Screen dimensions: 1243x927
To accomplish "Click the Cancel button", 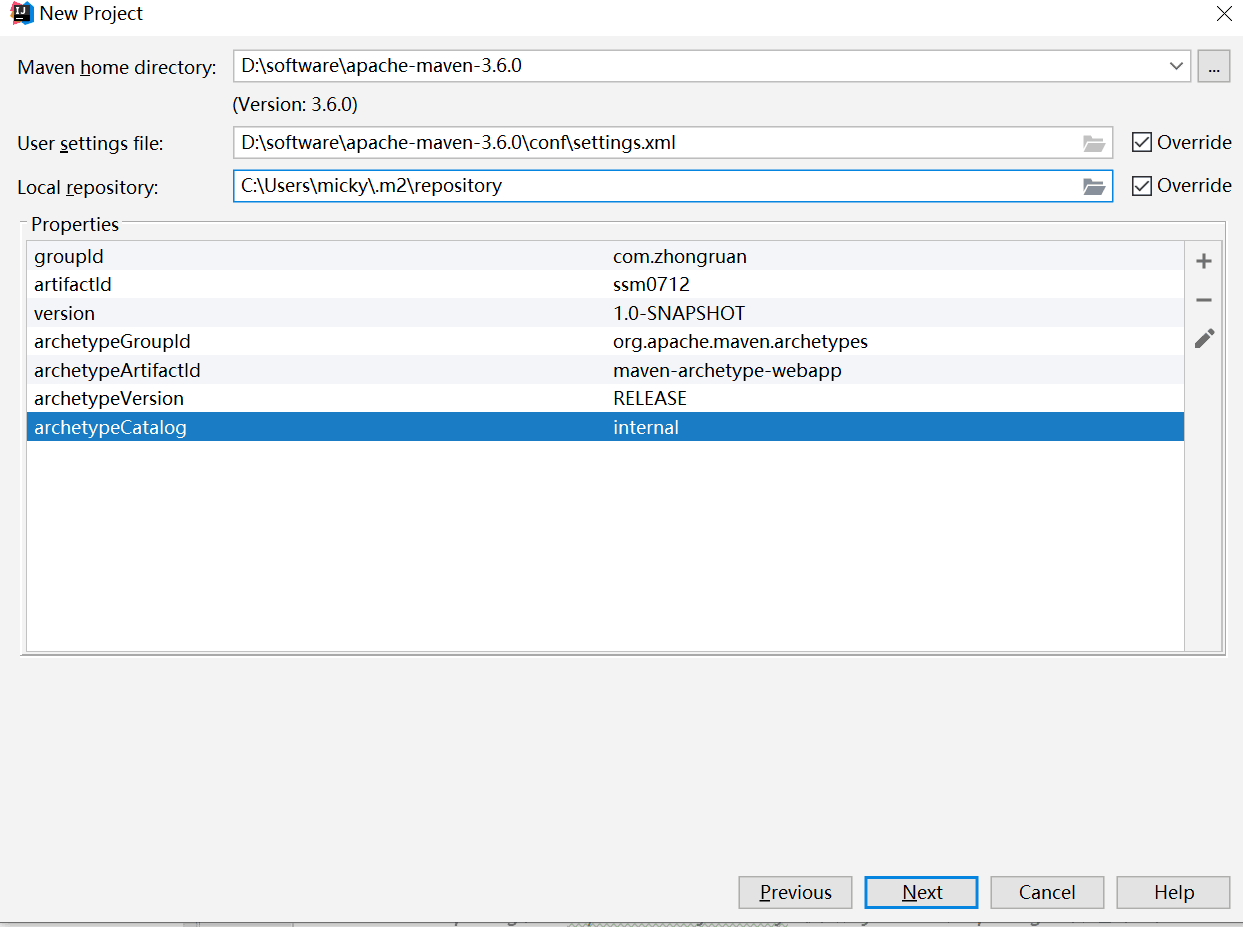I will point(1047,892).
